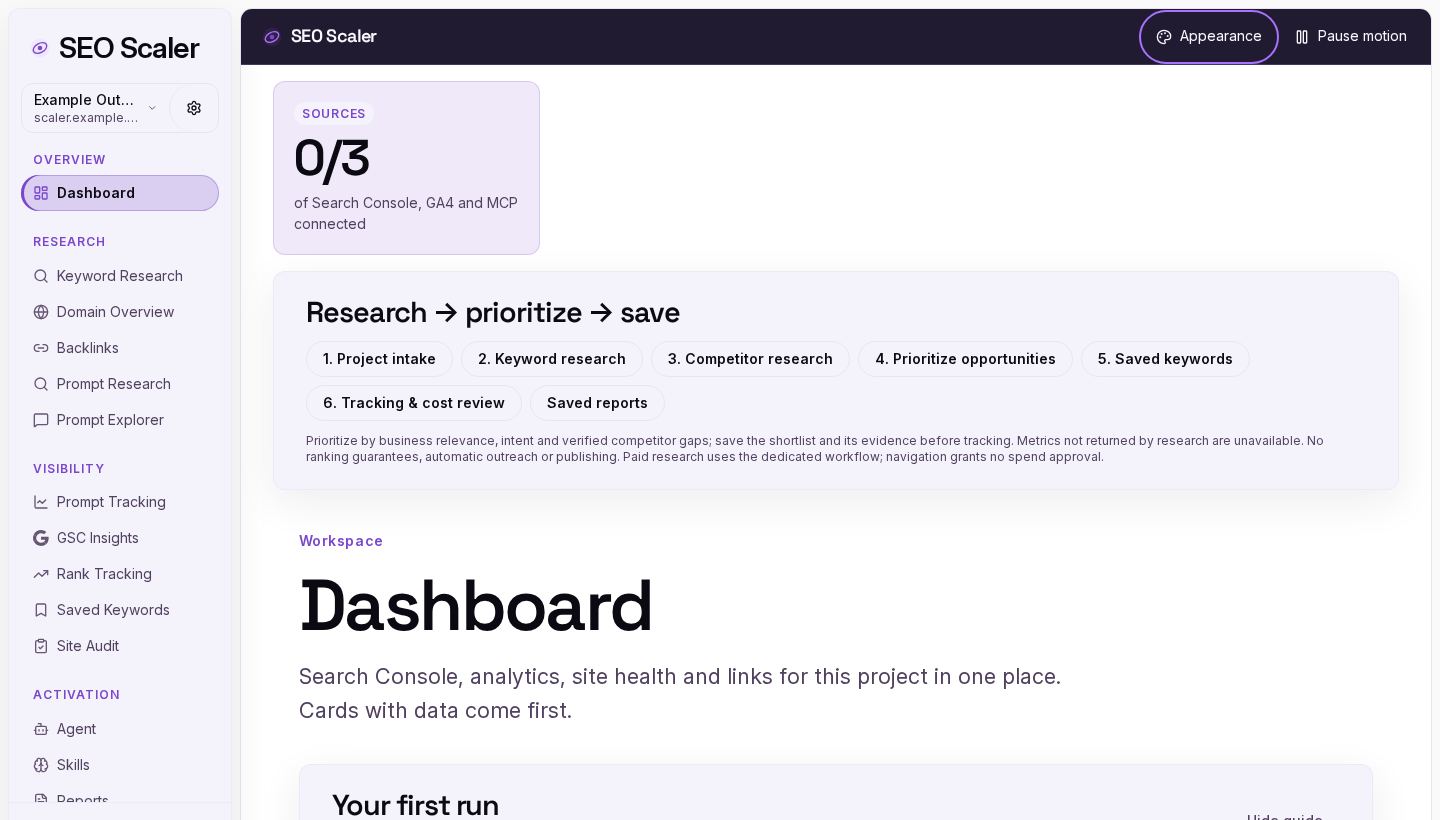The height and width of the screenshot is (820, 1440).
Task: Open GSC Insights from sidebar
Action: 120,538
